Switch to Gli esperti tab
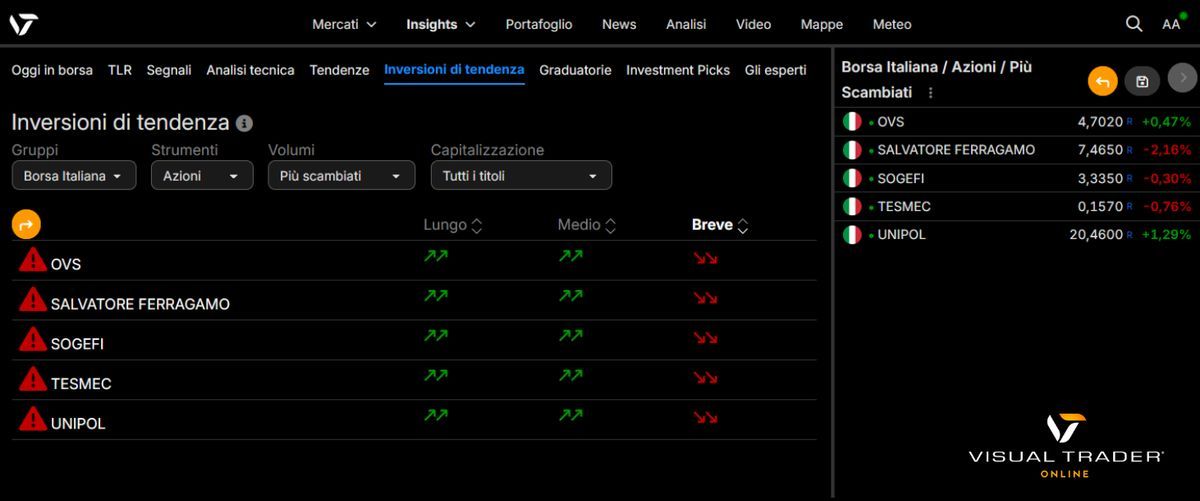 click(776, 70)
